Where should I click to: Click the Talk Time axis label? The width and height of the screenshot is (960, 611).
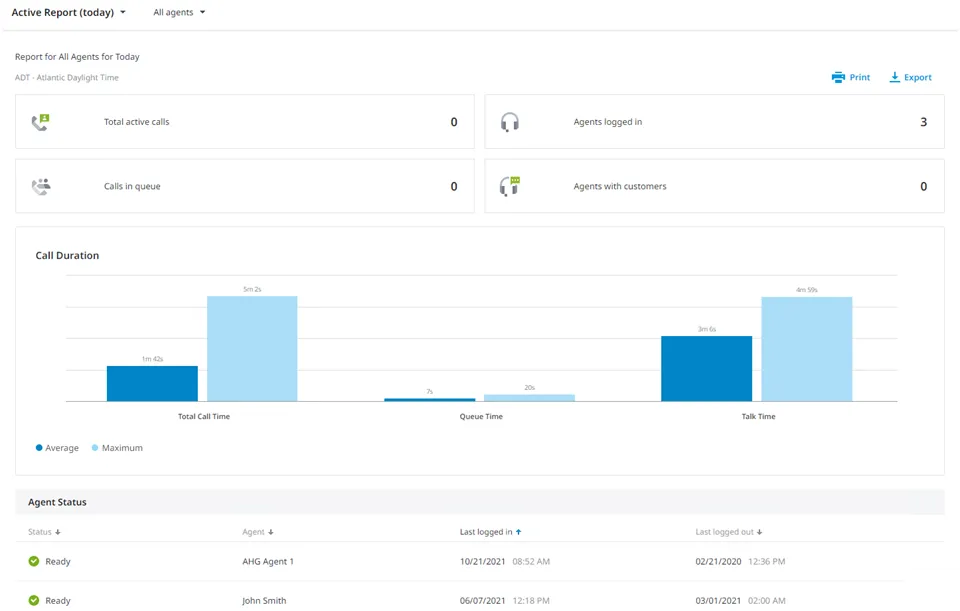pyautogui.click(x=759, y=416)
